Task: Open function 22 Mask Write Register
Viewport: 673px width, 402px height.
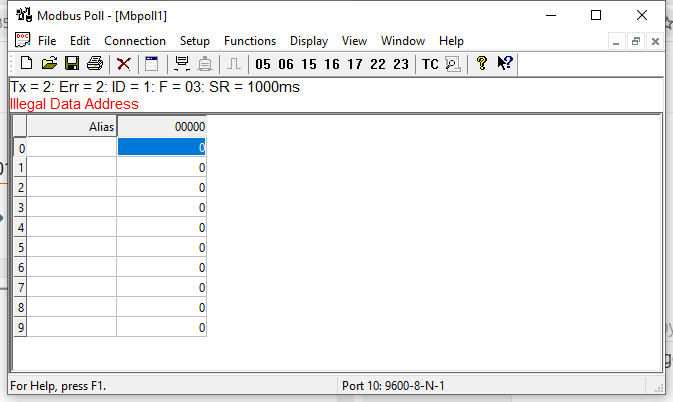Action: (x=378, y=64)
